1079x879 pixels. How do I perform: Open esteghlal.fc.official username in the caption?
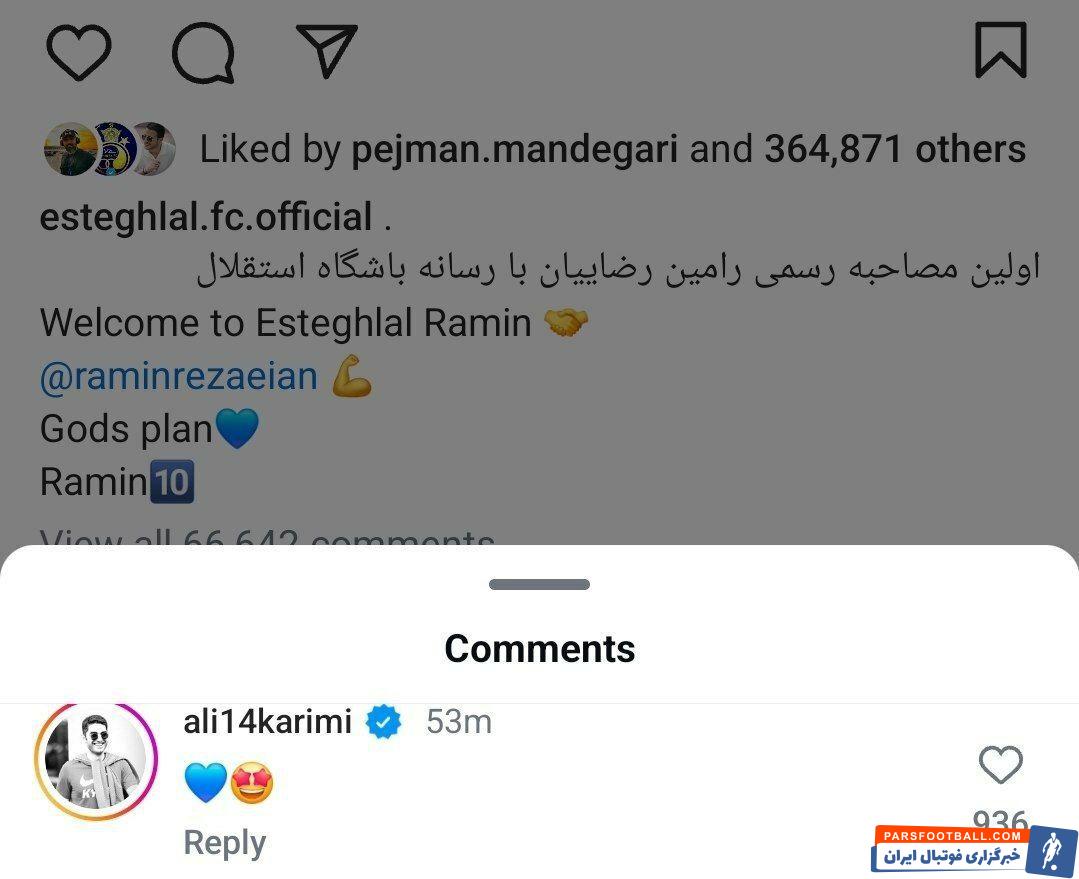coord(206,217)
